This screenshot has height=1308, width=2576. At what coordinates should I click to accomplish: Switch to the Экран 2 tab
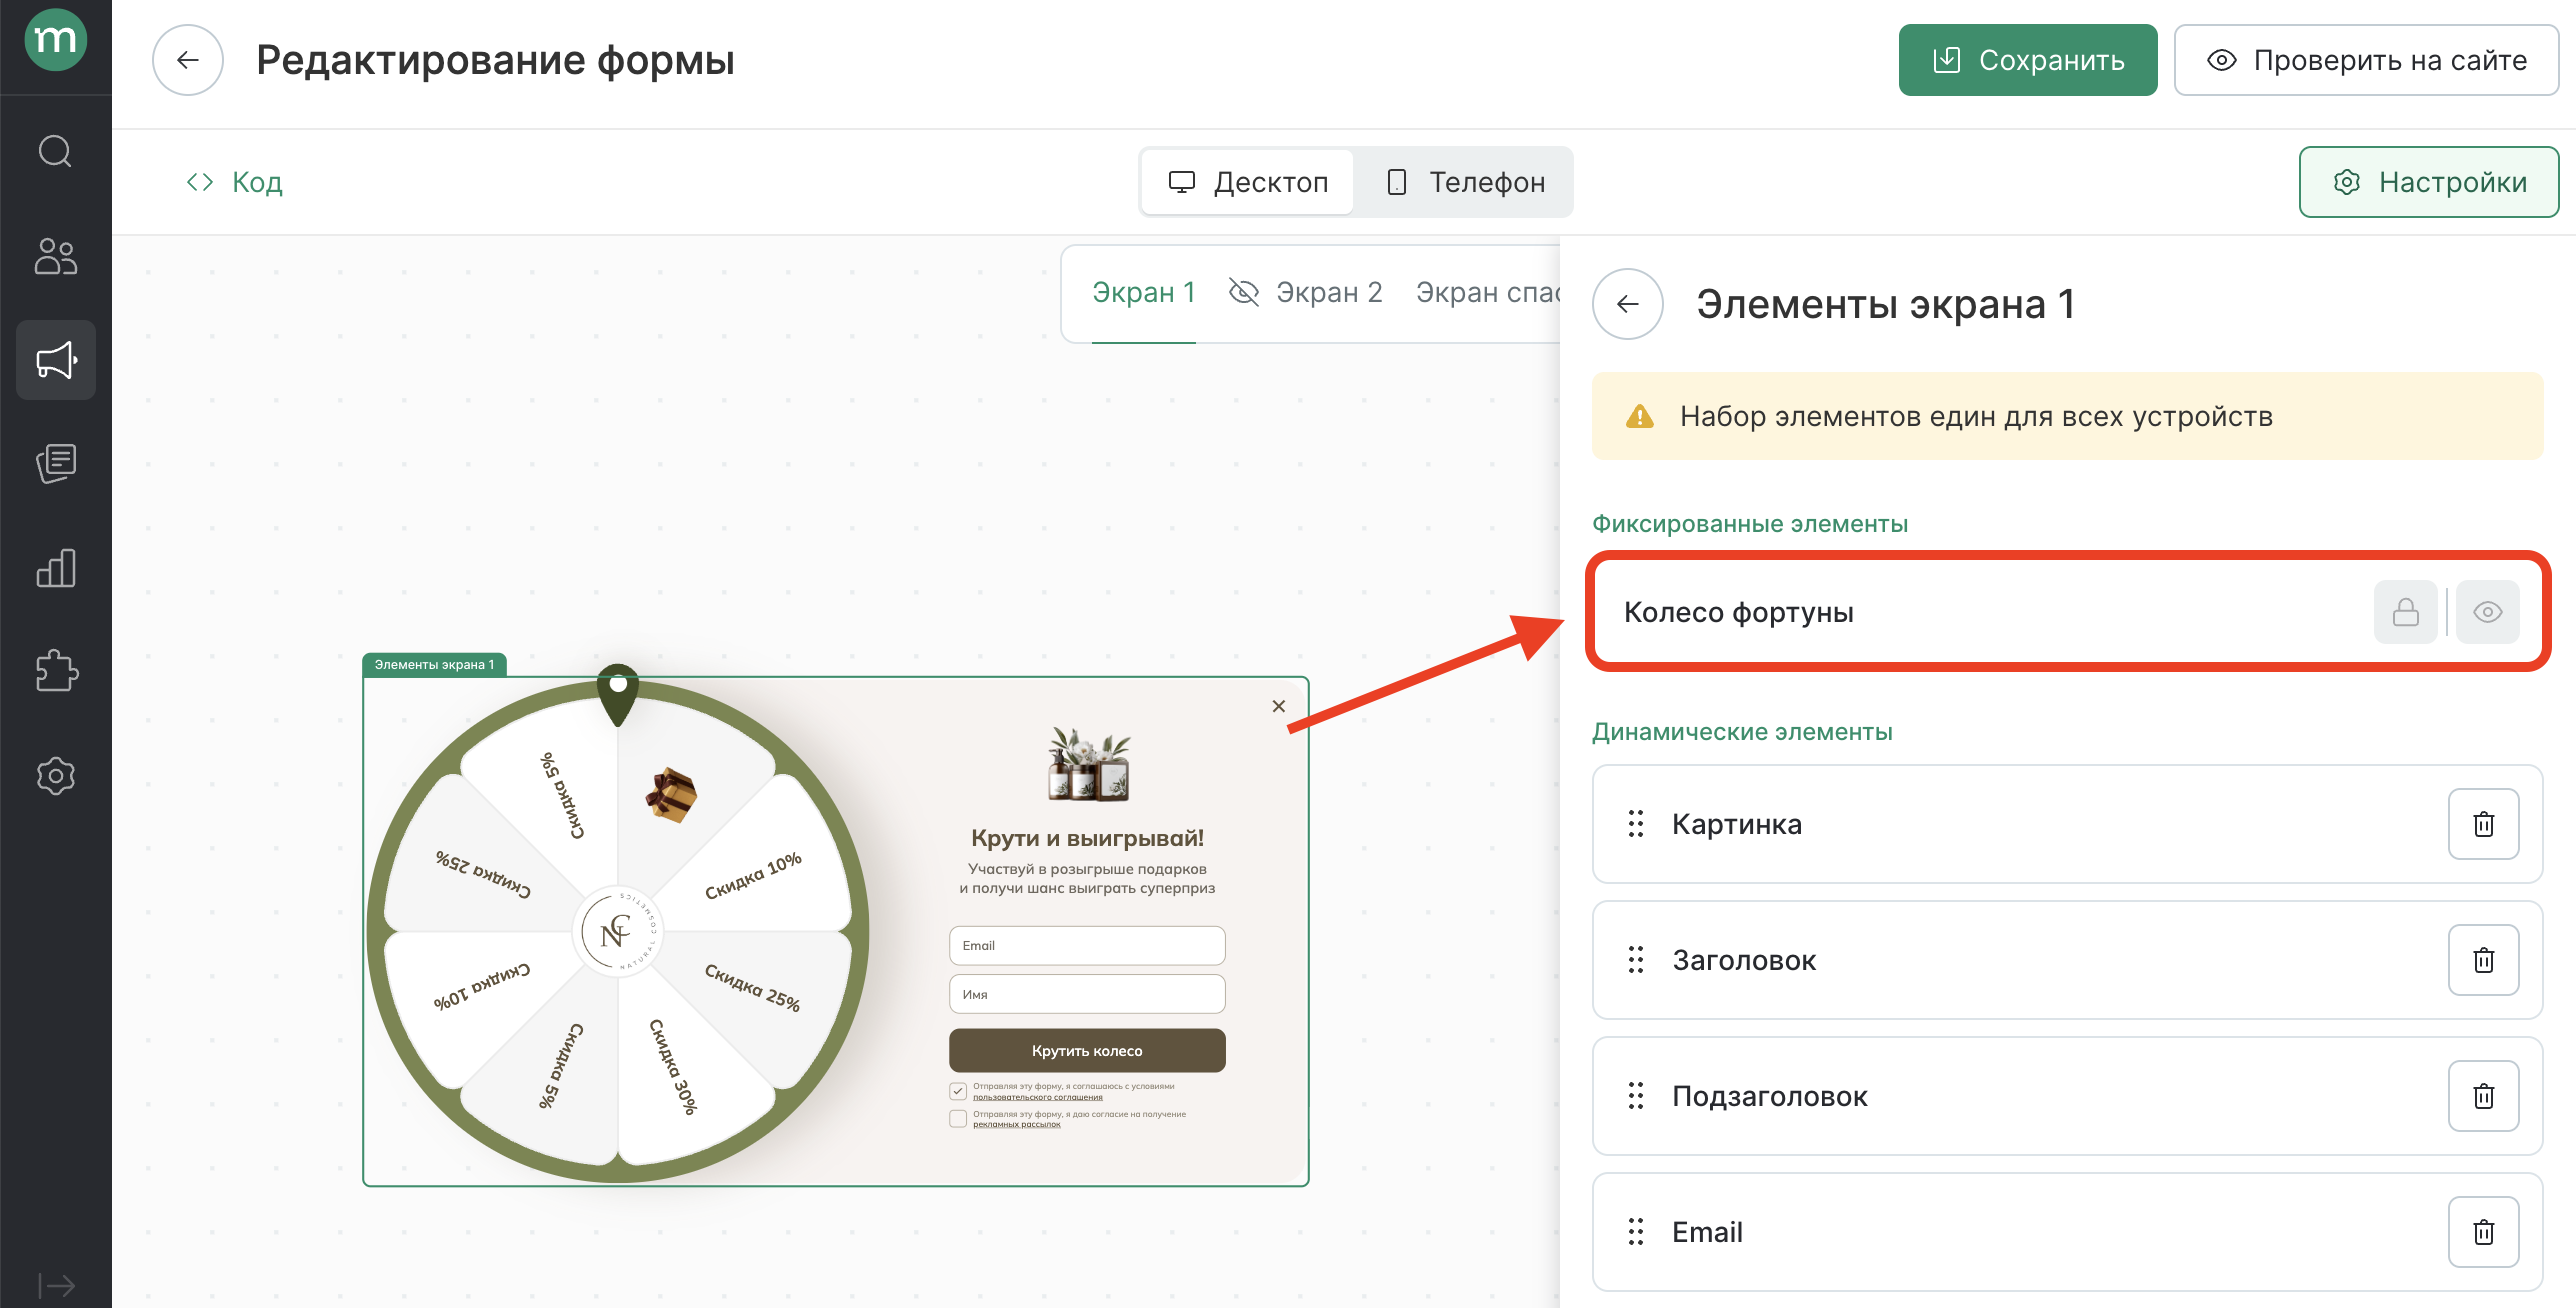pyautogui.click(x=1328, y=292)
